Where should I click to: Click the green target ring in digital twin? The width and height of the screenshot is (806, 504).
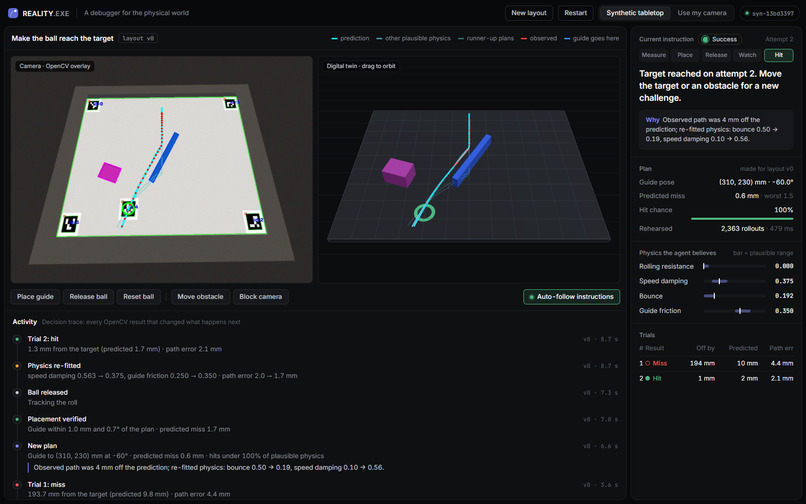coord(425,212)
